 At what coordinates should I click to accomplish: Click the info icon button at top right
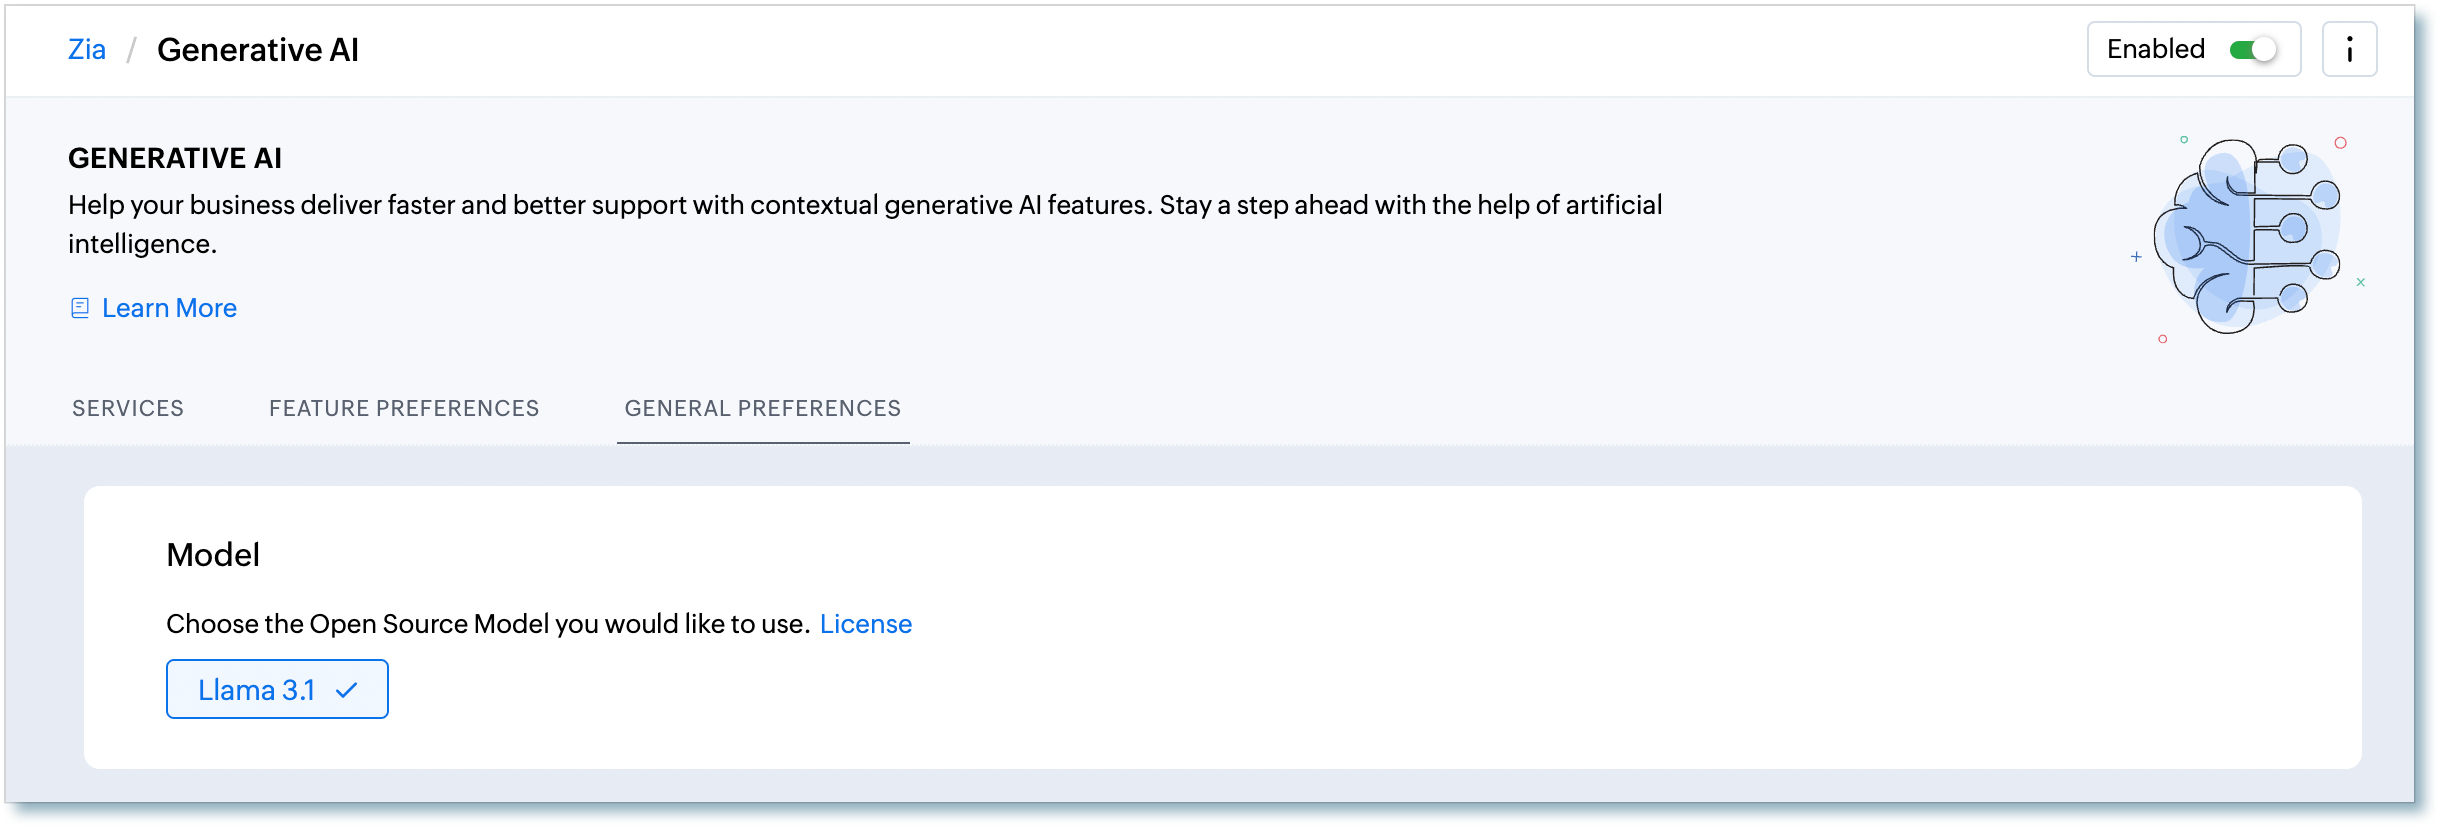click(x=2349, y=50)
